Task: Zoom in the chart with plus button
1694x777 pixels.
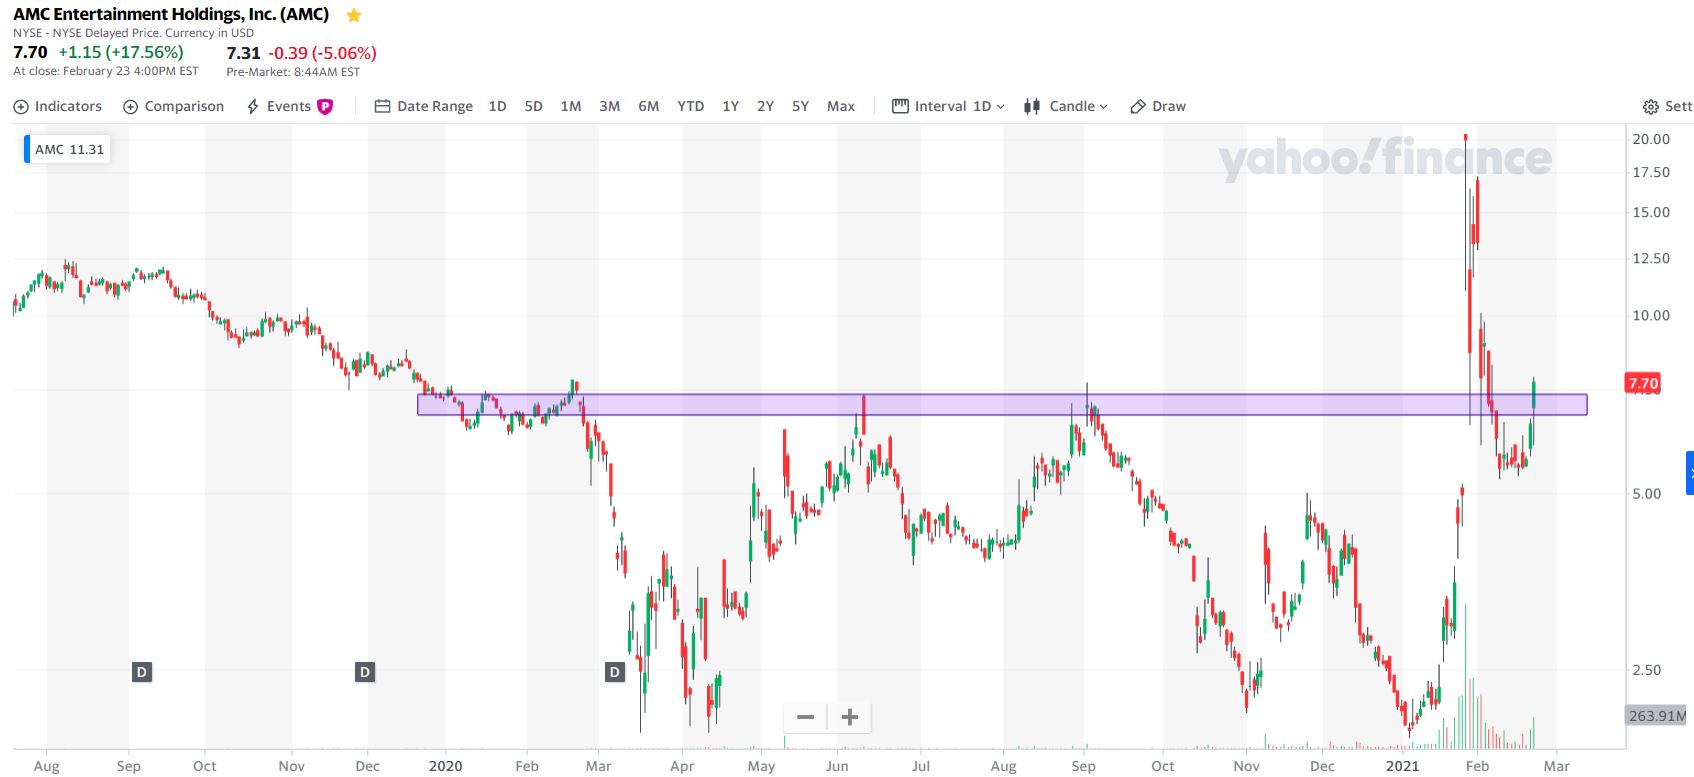Action: point(850,717)
